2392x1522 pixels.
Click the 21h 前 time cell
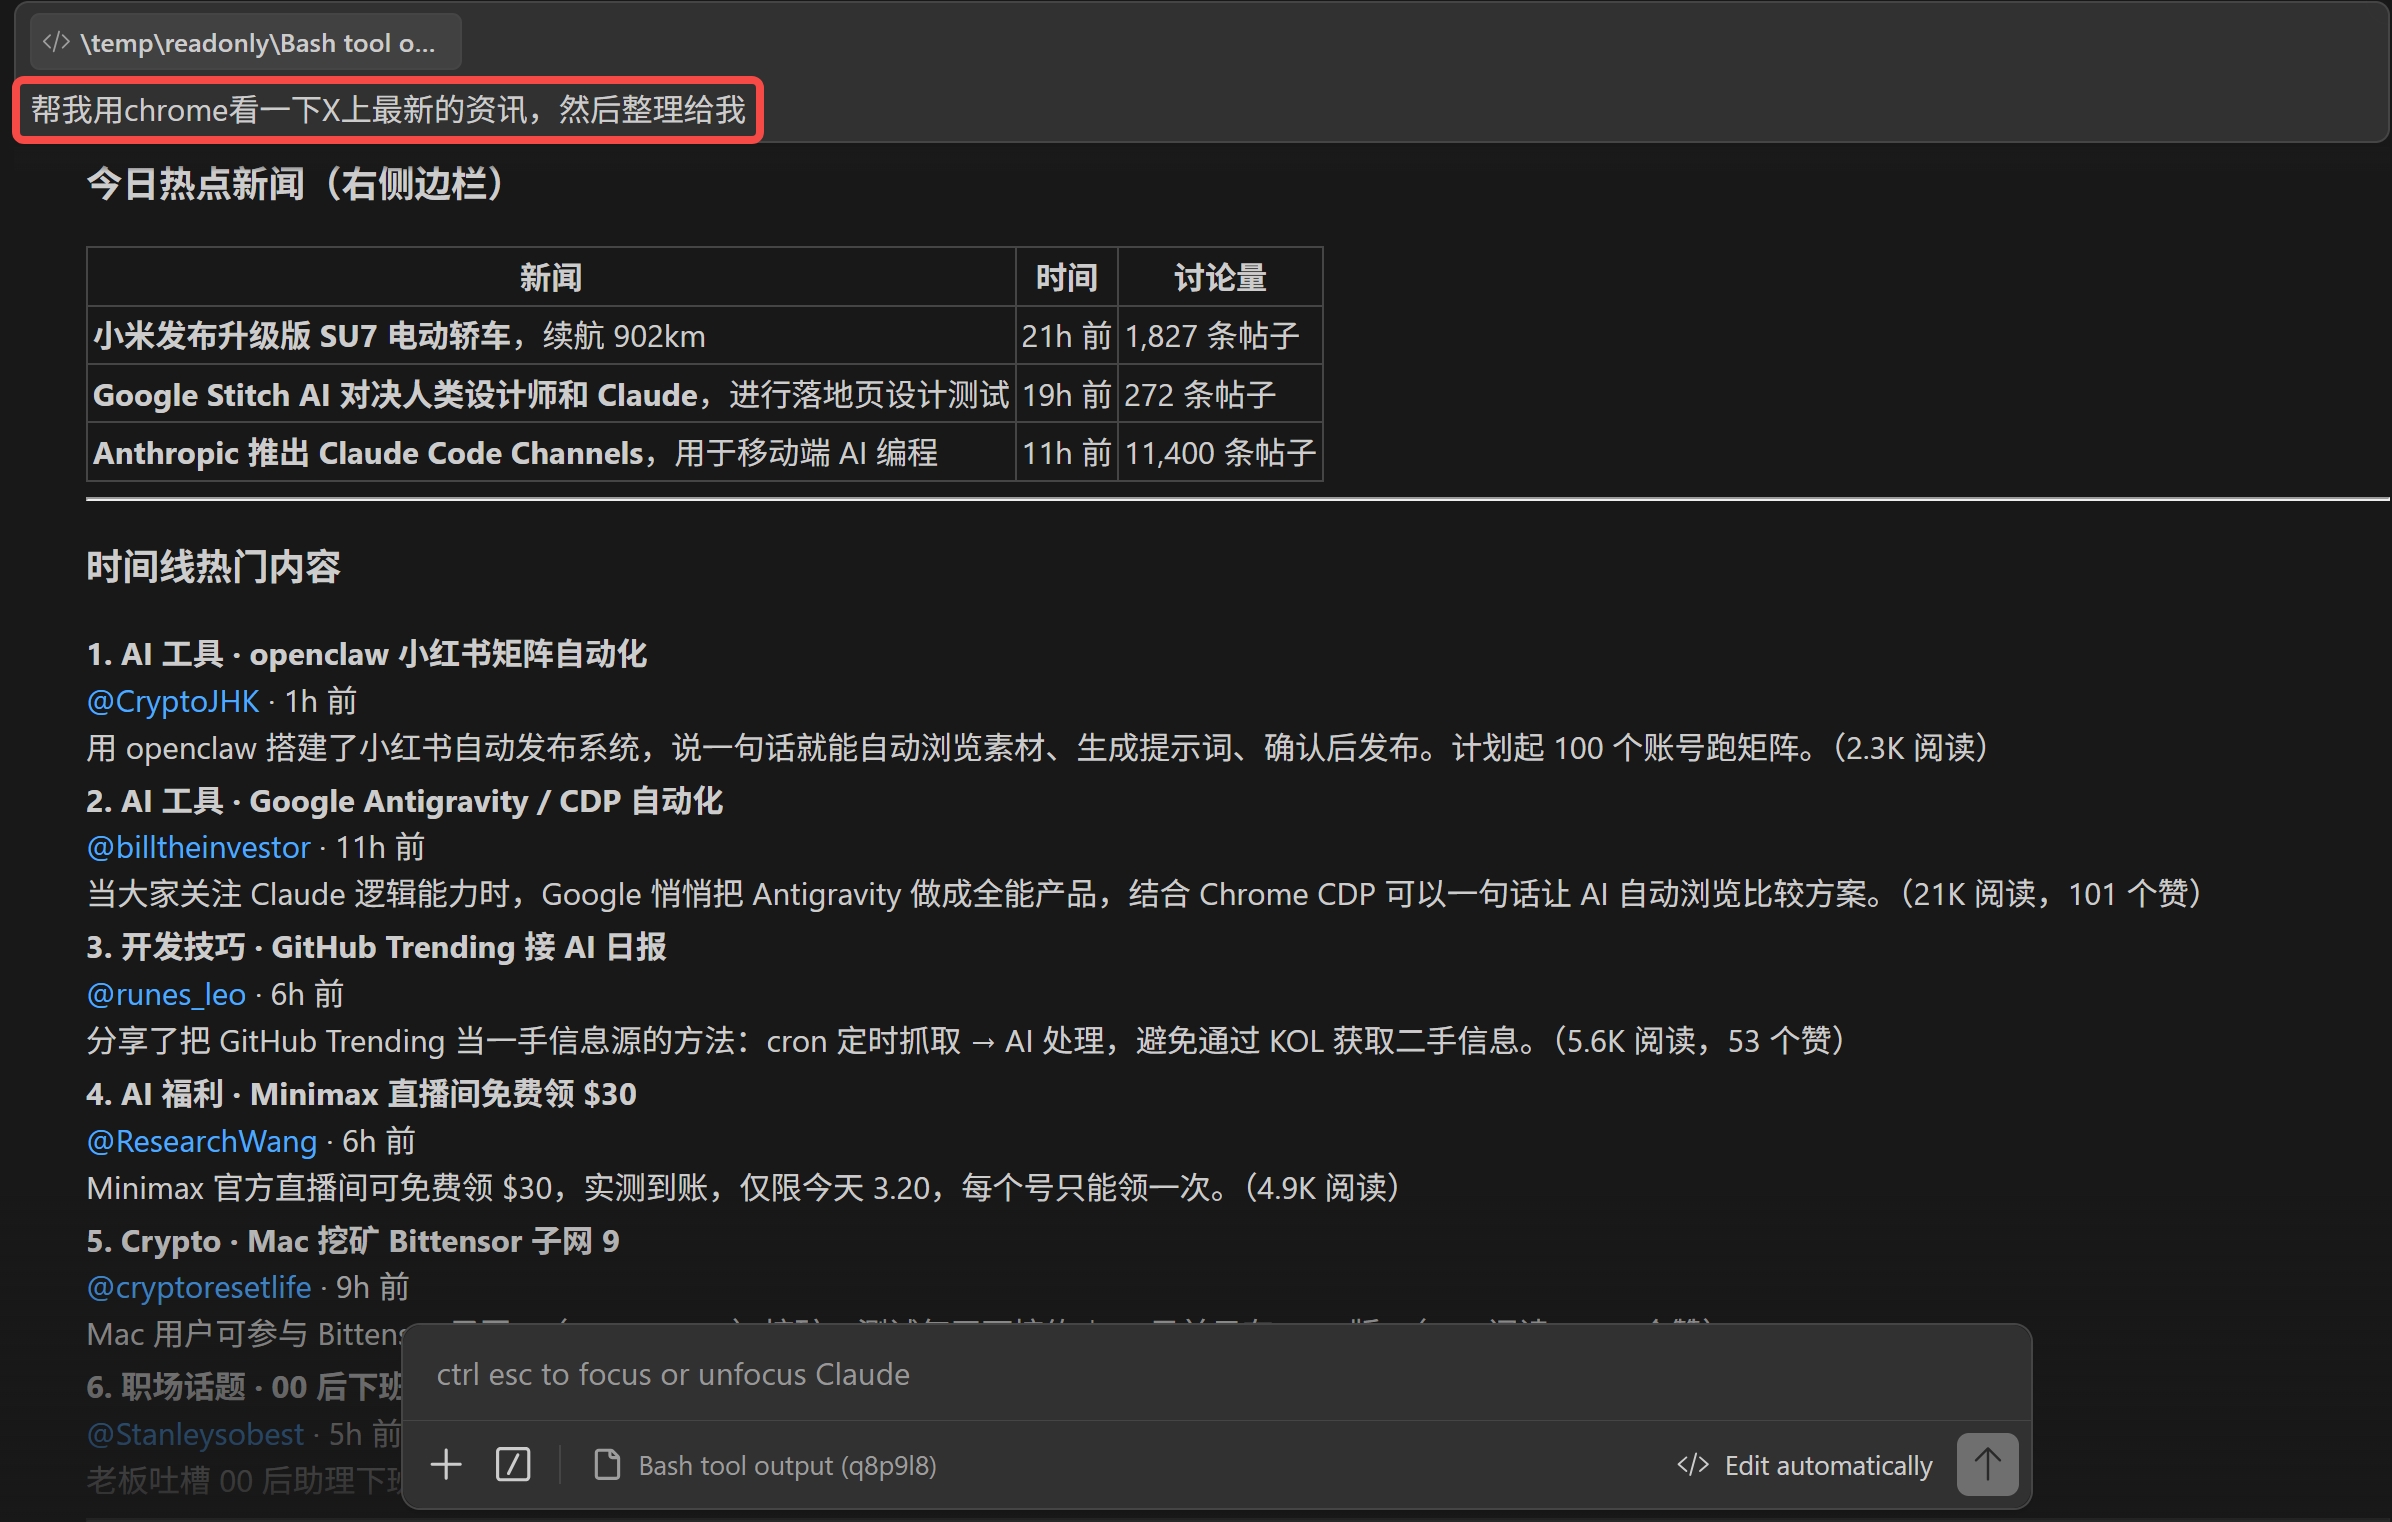click(1067, 336)
